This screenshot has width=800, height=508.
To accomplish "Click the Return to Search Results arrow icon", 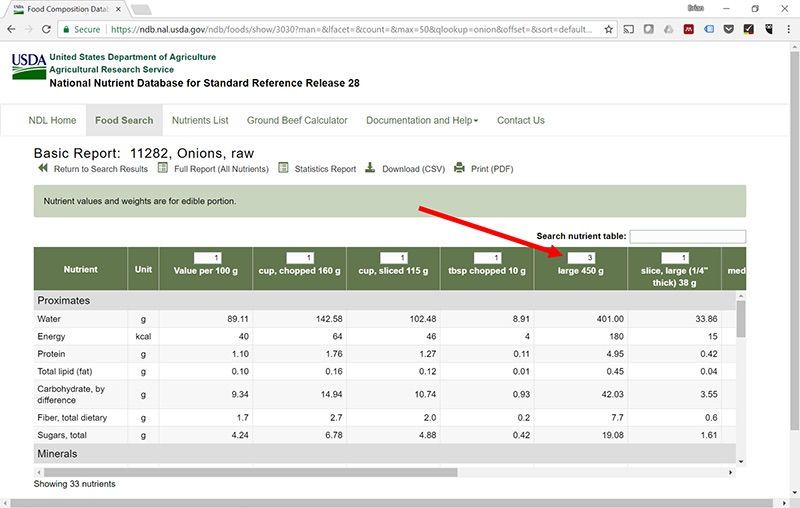I will pos(43,168).
